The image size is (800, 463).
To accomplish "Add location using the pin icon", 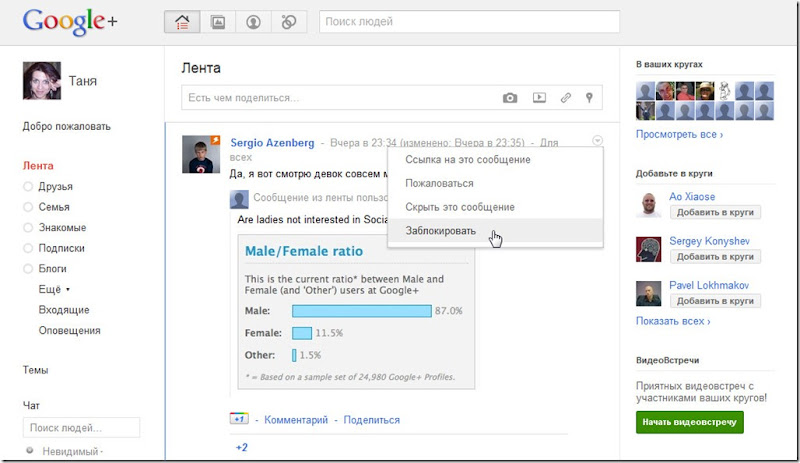I will pos(589,98).
